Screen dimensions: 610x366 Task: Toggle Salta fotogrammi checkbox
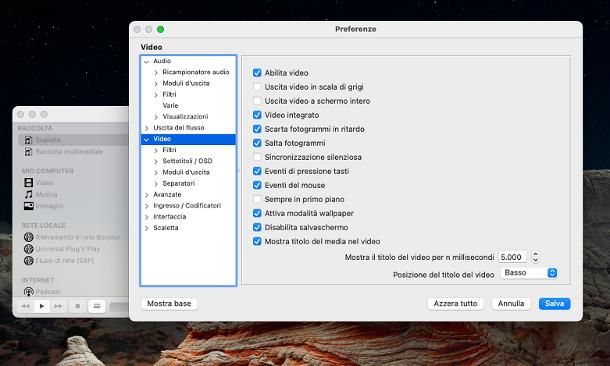tap(257, 143)
